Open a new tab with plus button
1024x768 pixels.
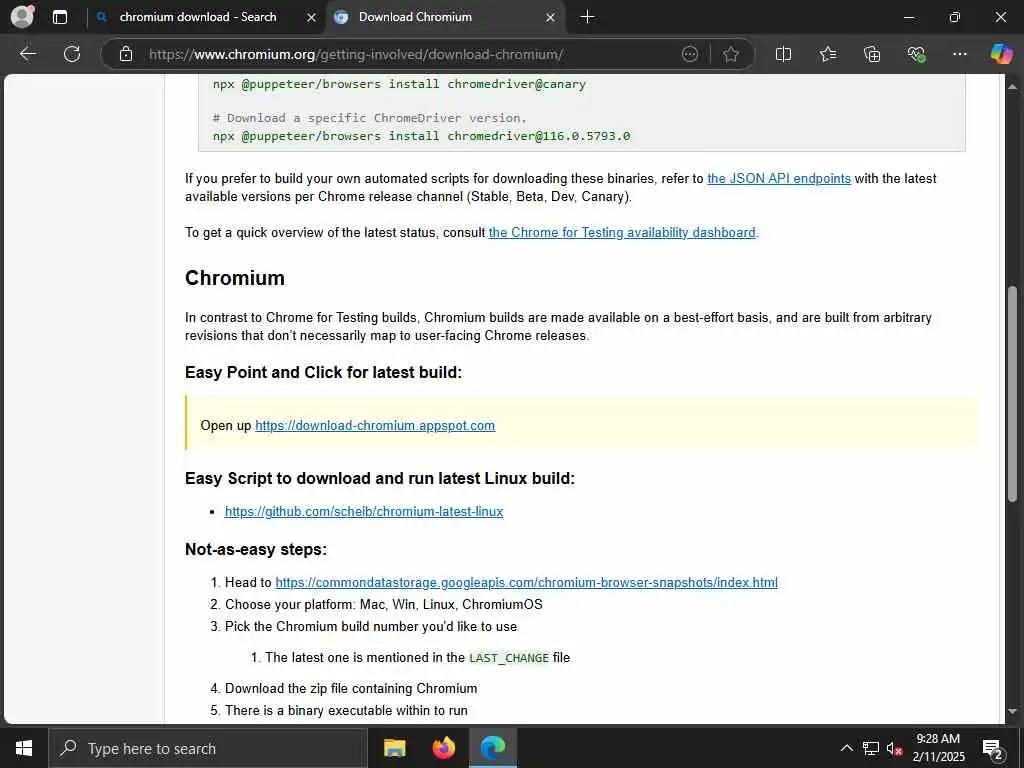click(587, 17)
